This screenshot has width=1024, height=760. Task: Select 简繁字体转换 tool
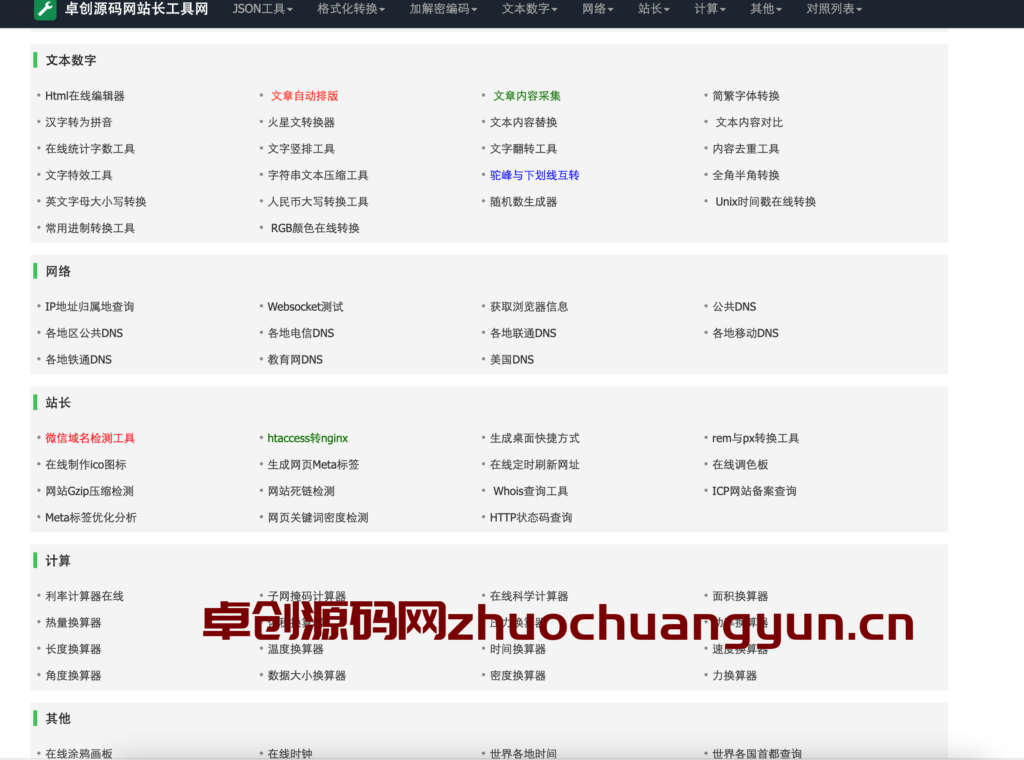point(746,96)
